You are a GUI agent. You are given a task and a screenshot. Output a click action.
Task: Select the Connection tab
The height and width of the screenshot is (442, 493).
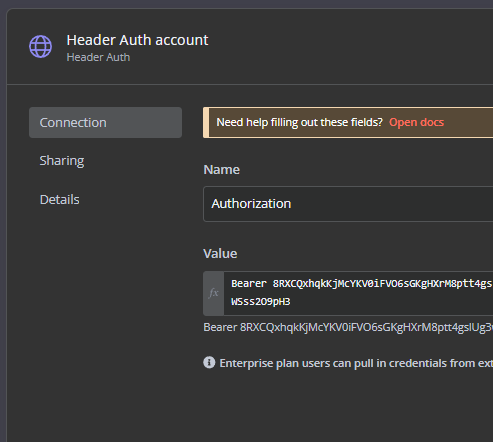[x=105, y=122]
